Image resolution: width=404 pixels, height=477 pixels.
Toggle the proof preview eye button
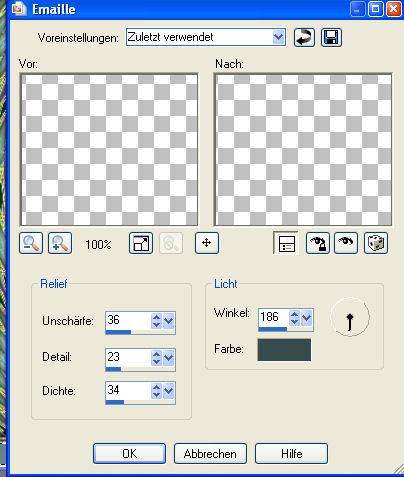346,243
